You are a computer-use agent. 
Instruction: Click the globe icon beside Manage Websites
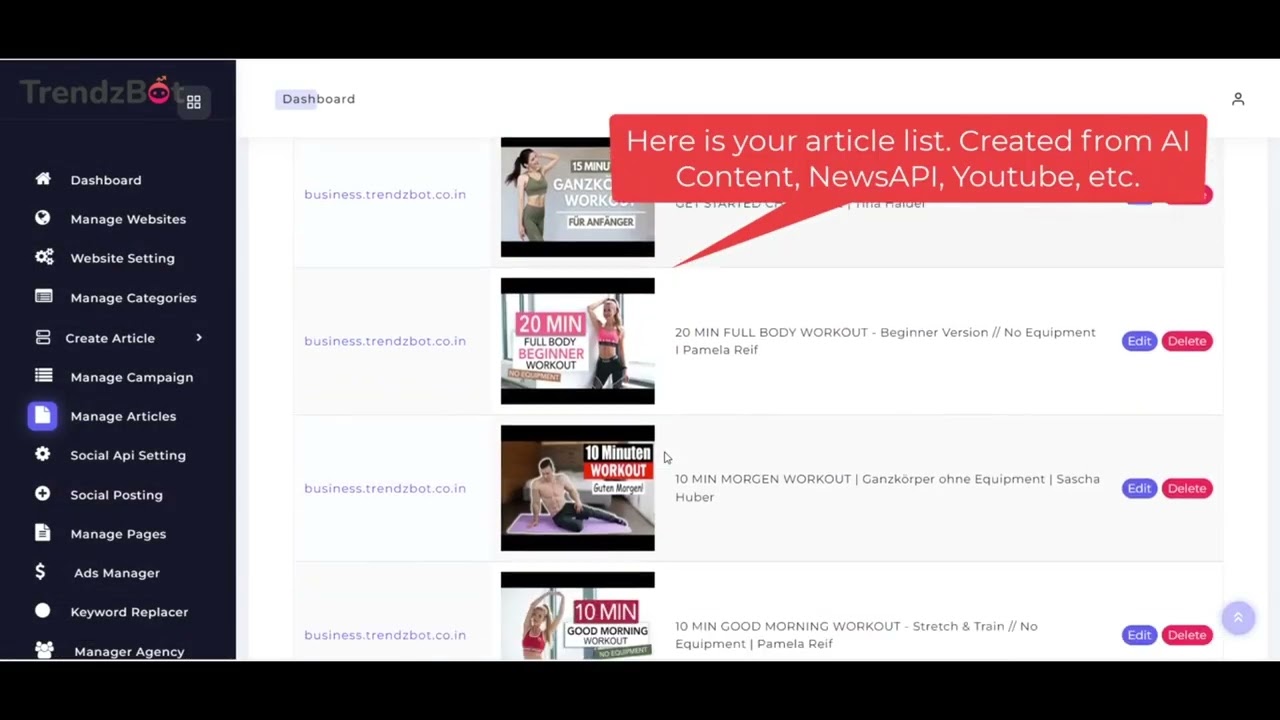43,218
